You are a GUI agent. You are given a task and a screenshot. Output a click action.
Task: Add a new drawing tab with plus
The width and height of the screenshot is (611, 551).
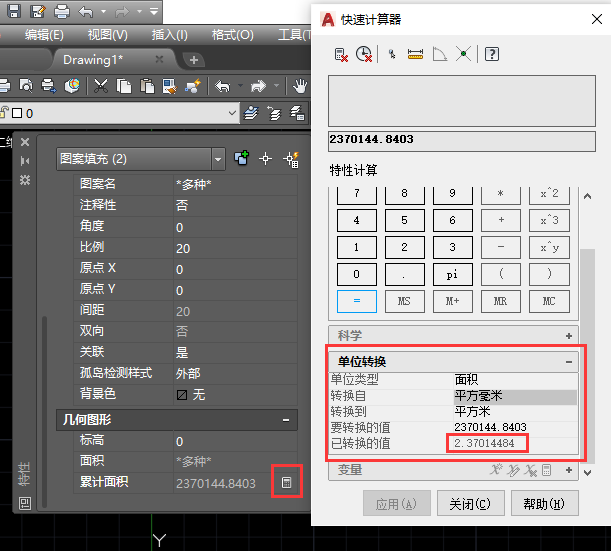tap(194, 60)
